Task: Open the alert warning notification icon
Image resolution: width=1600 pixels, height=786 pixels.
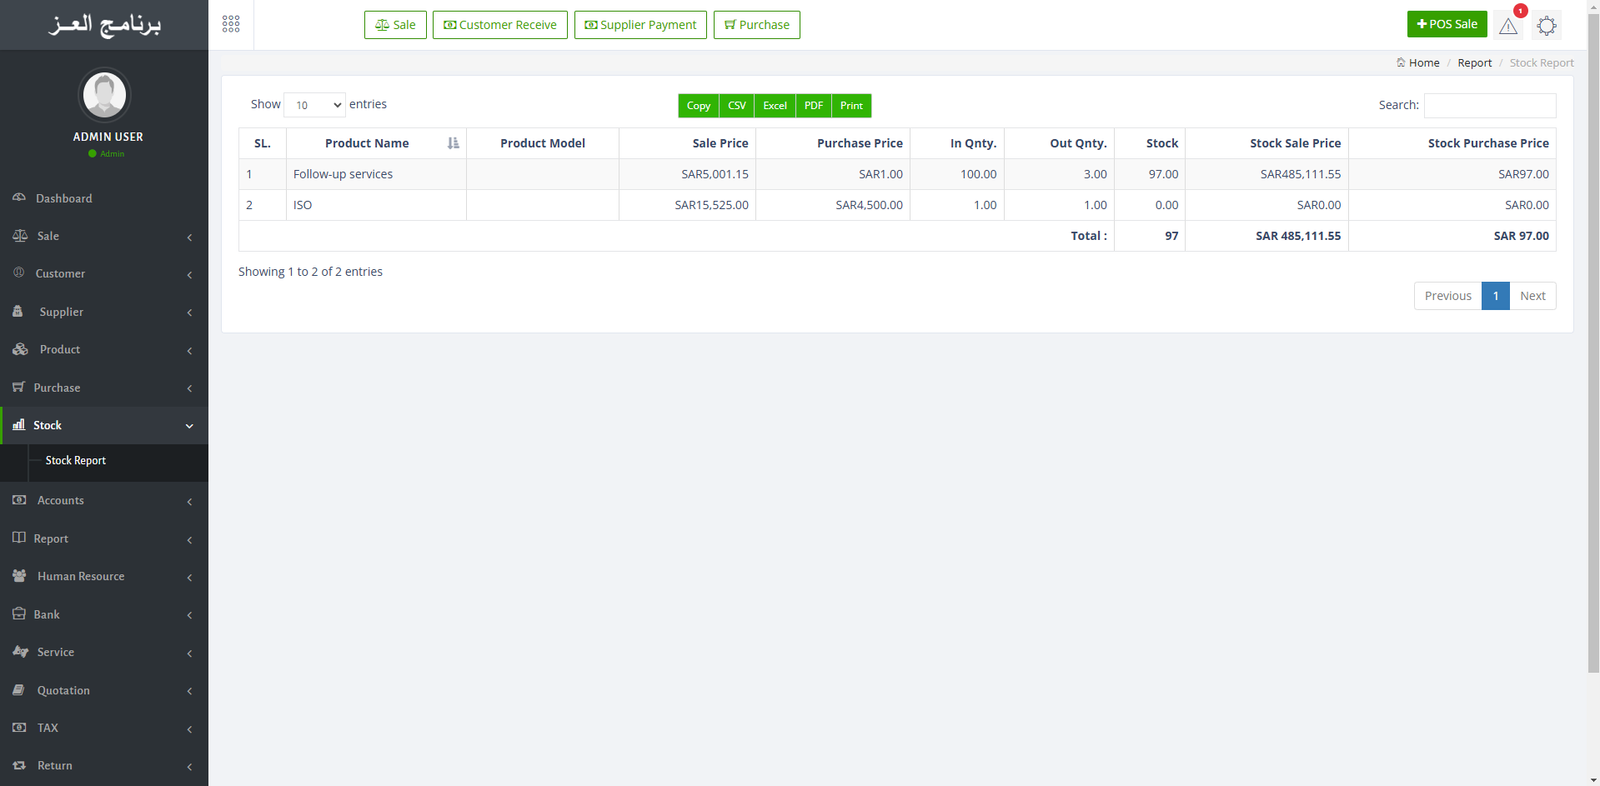Action: pyautogui.click(x=1508, y=26)
